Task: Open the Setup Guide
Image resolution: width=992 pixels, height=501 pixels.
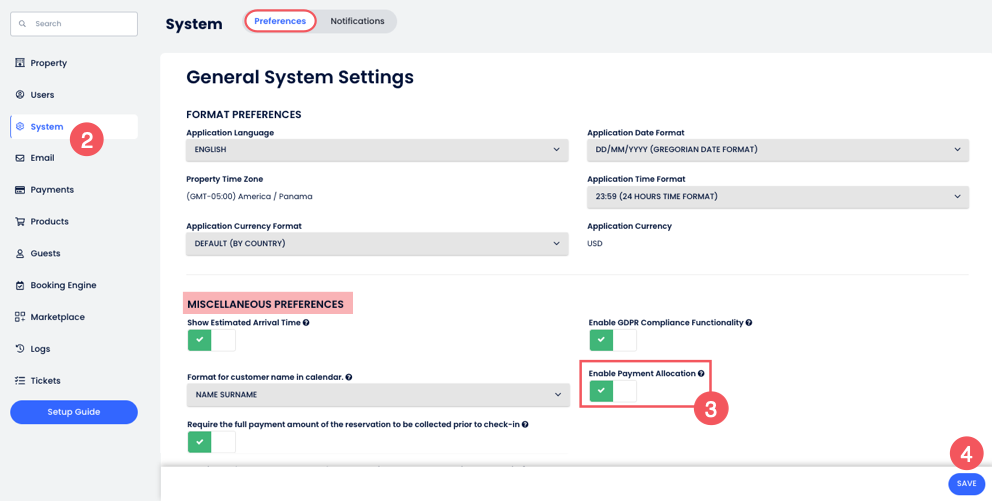Action: 74,412
